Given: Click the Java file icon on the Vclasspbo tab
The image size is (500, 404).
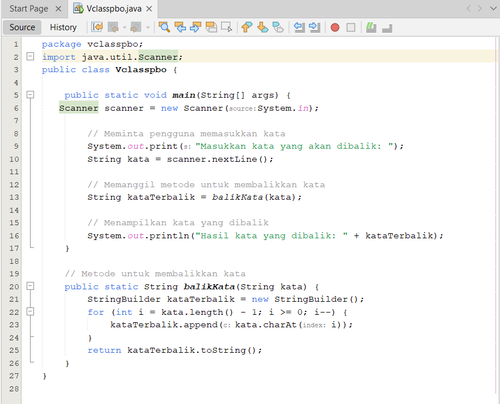Looking at the screenshot, I should (78, 9).
